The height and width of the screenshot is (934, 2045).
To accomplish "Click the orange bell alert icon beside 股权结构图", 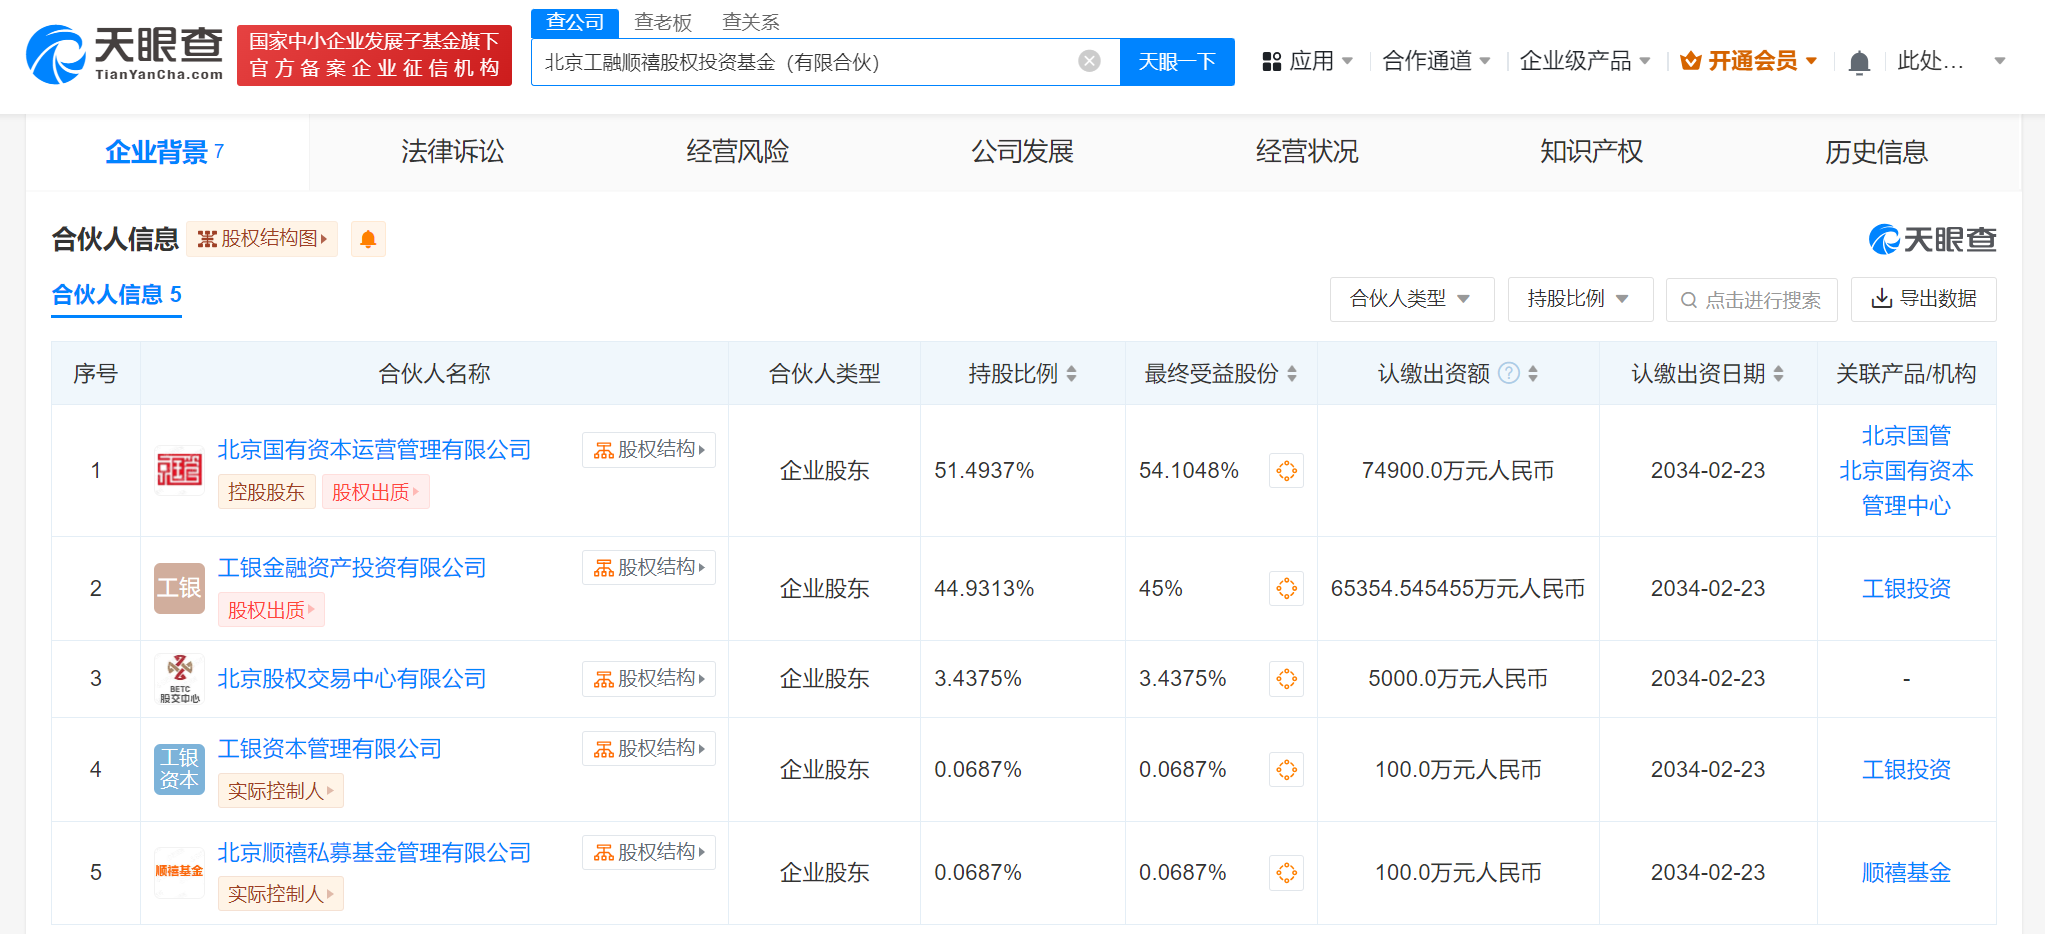I will [368, 239].
